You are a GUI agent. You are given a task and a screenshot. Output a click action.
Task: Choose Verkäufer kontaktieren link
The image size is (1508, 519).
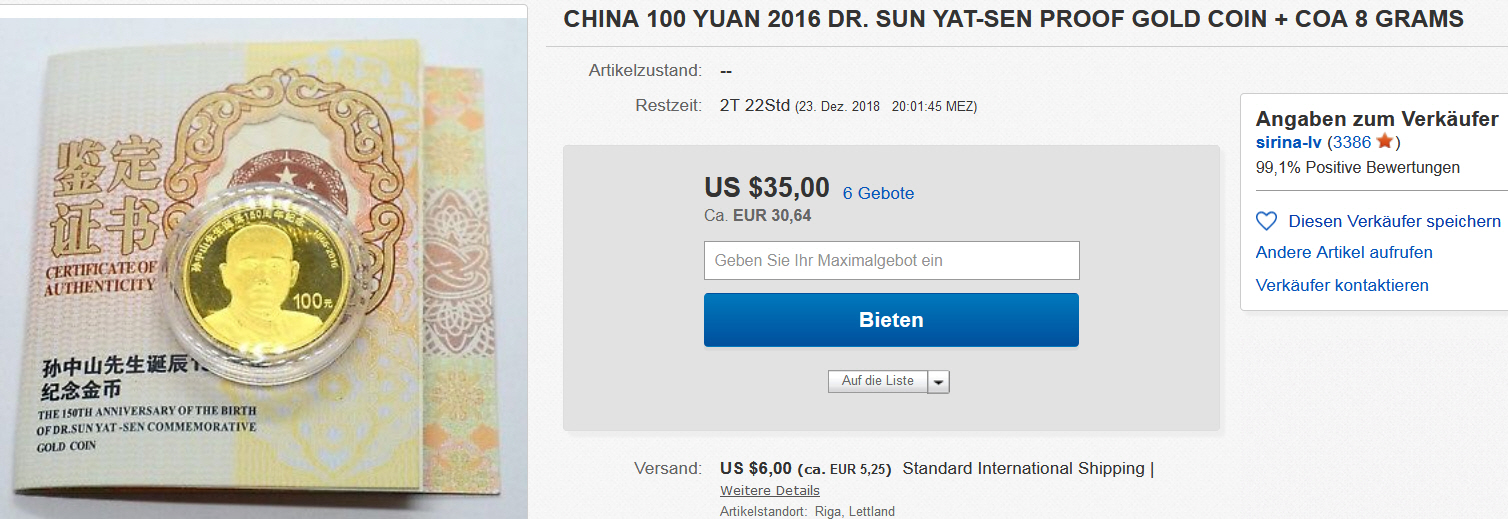point(1342,285)
